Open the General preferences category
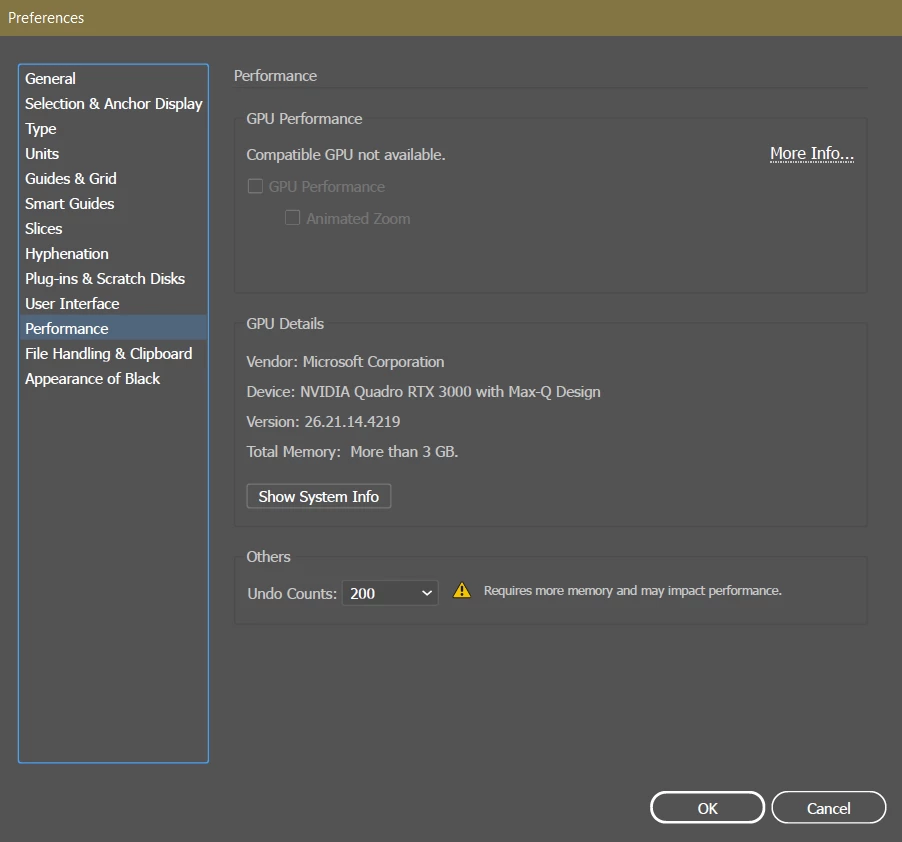Viewport: 902px width, 842px height. [x=113, y=78]
